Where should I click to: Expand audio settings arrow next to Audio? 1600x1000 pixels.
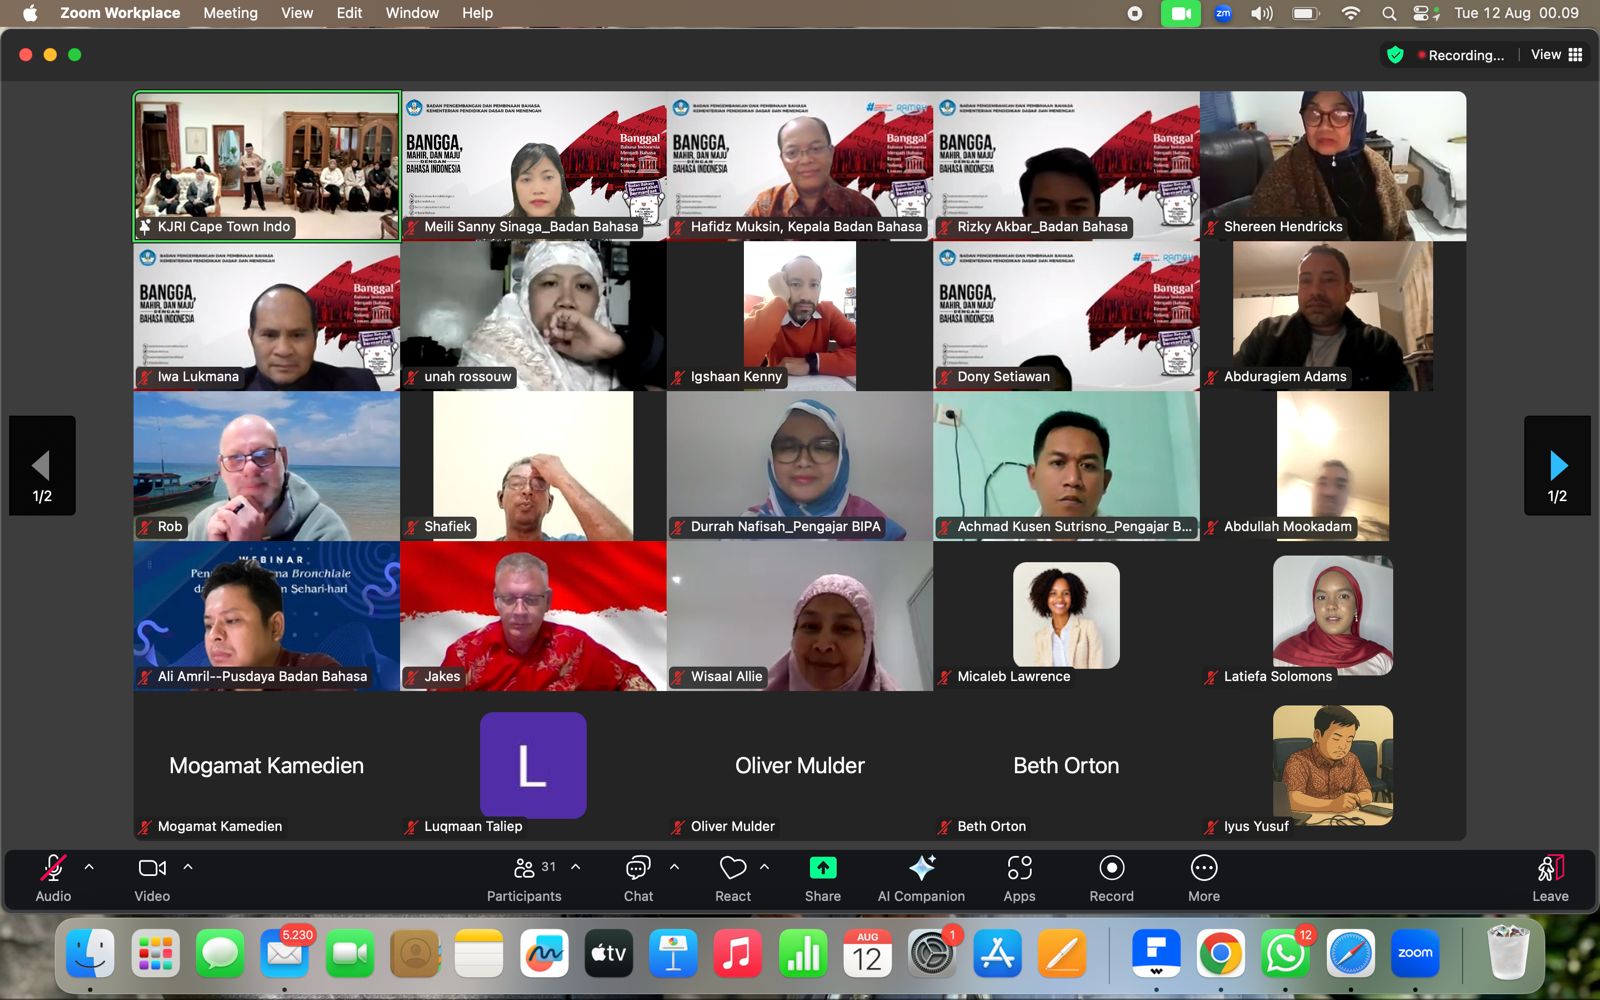[x=89, y=867]
